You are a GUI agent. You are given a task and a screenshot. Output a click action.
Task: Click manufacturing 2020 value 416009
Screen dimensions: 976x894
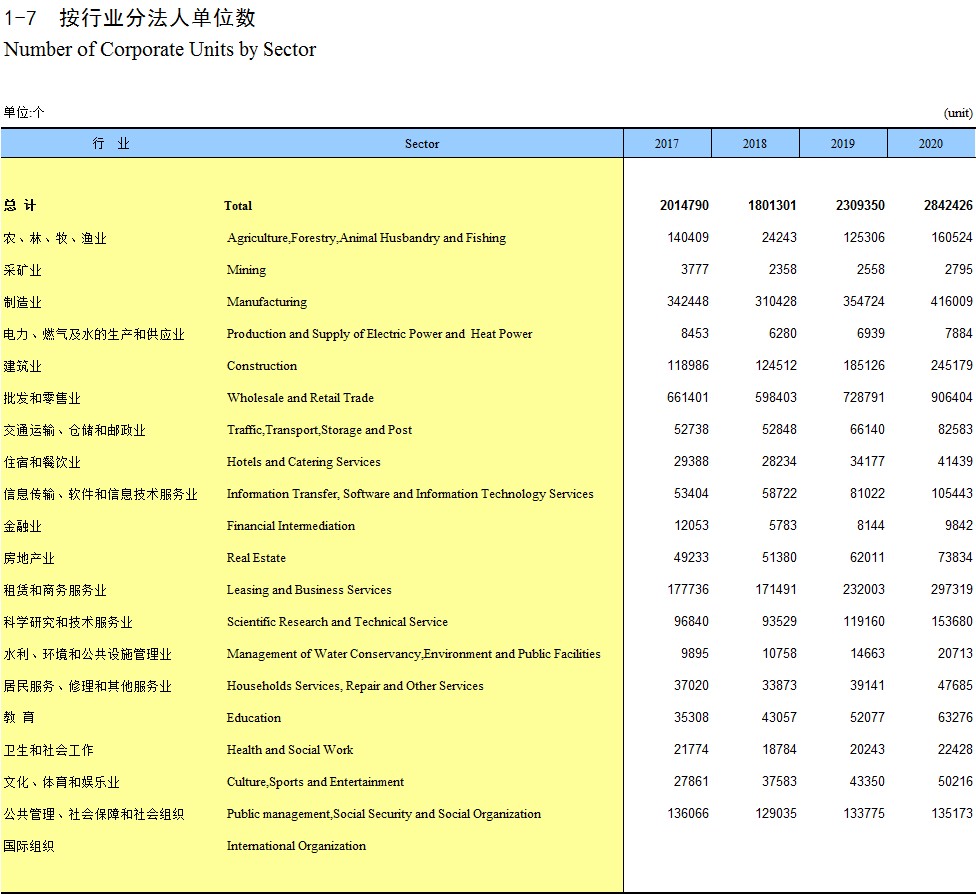point(952,301)
